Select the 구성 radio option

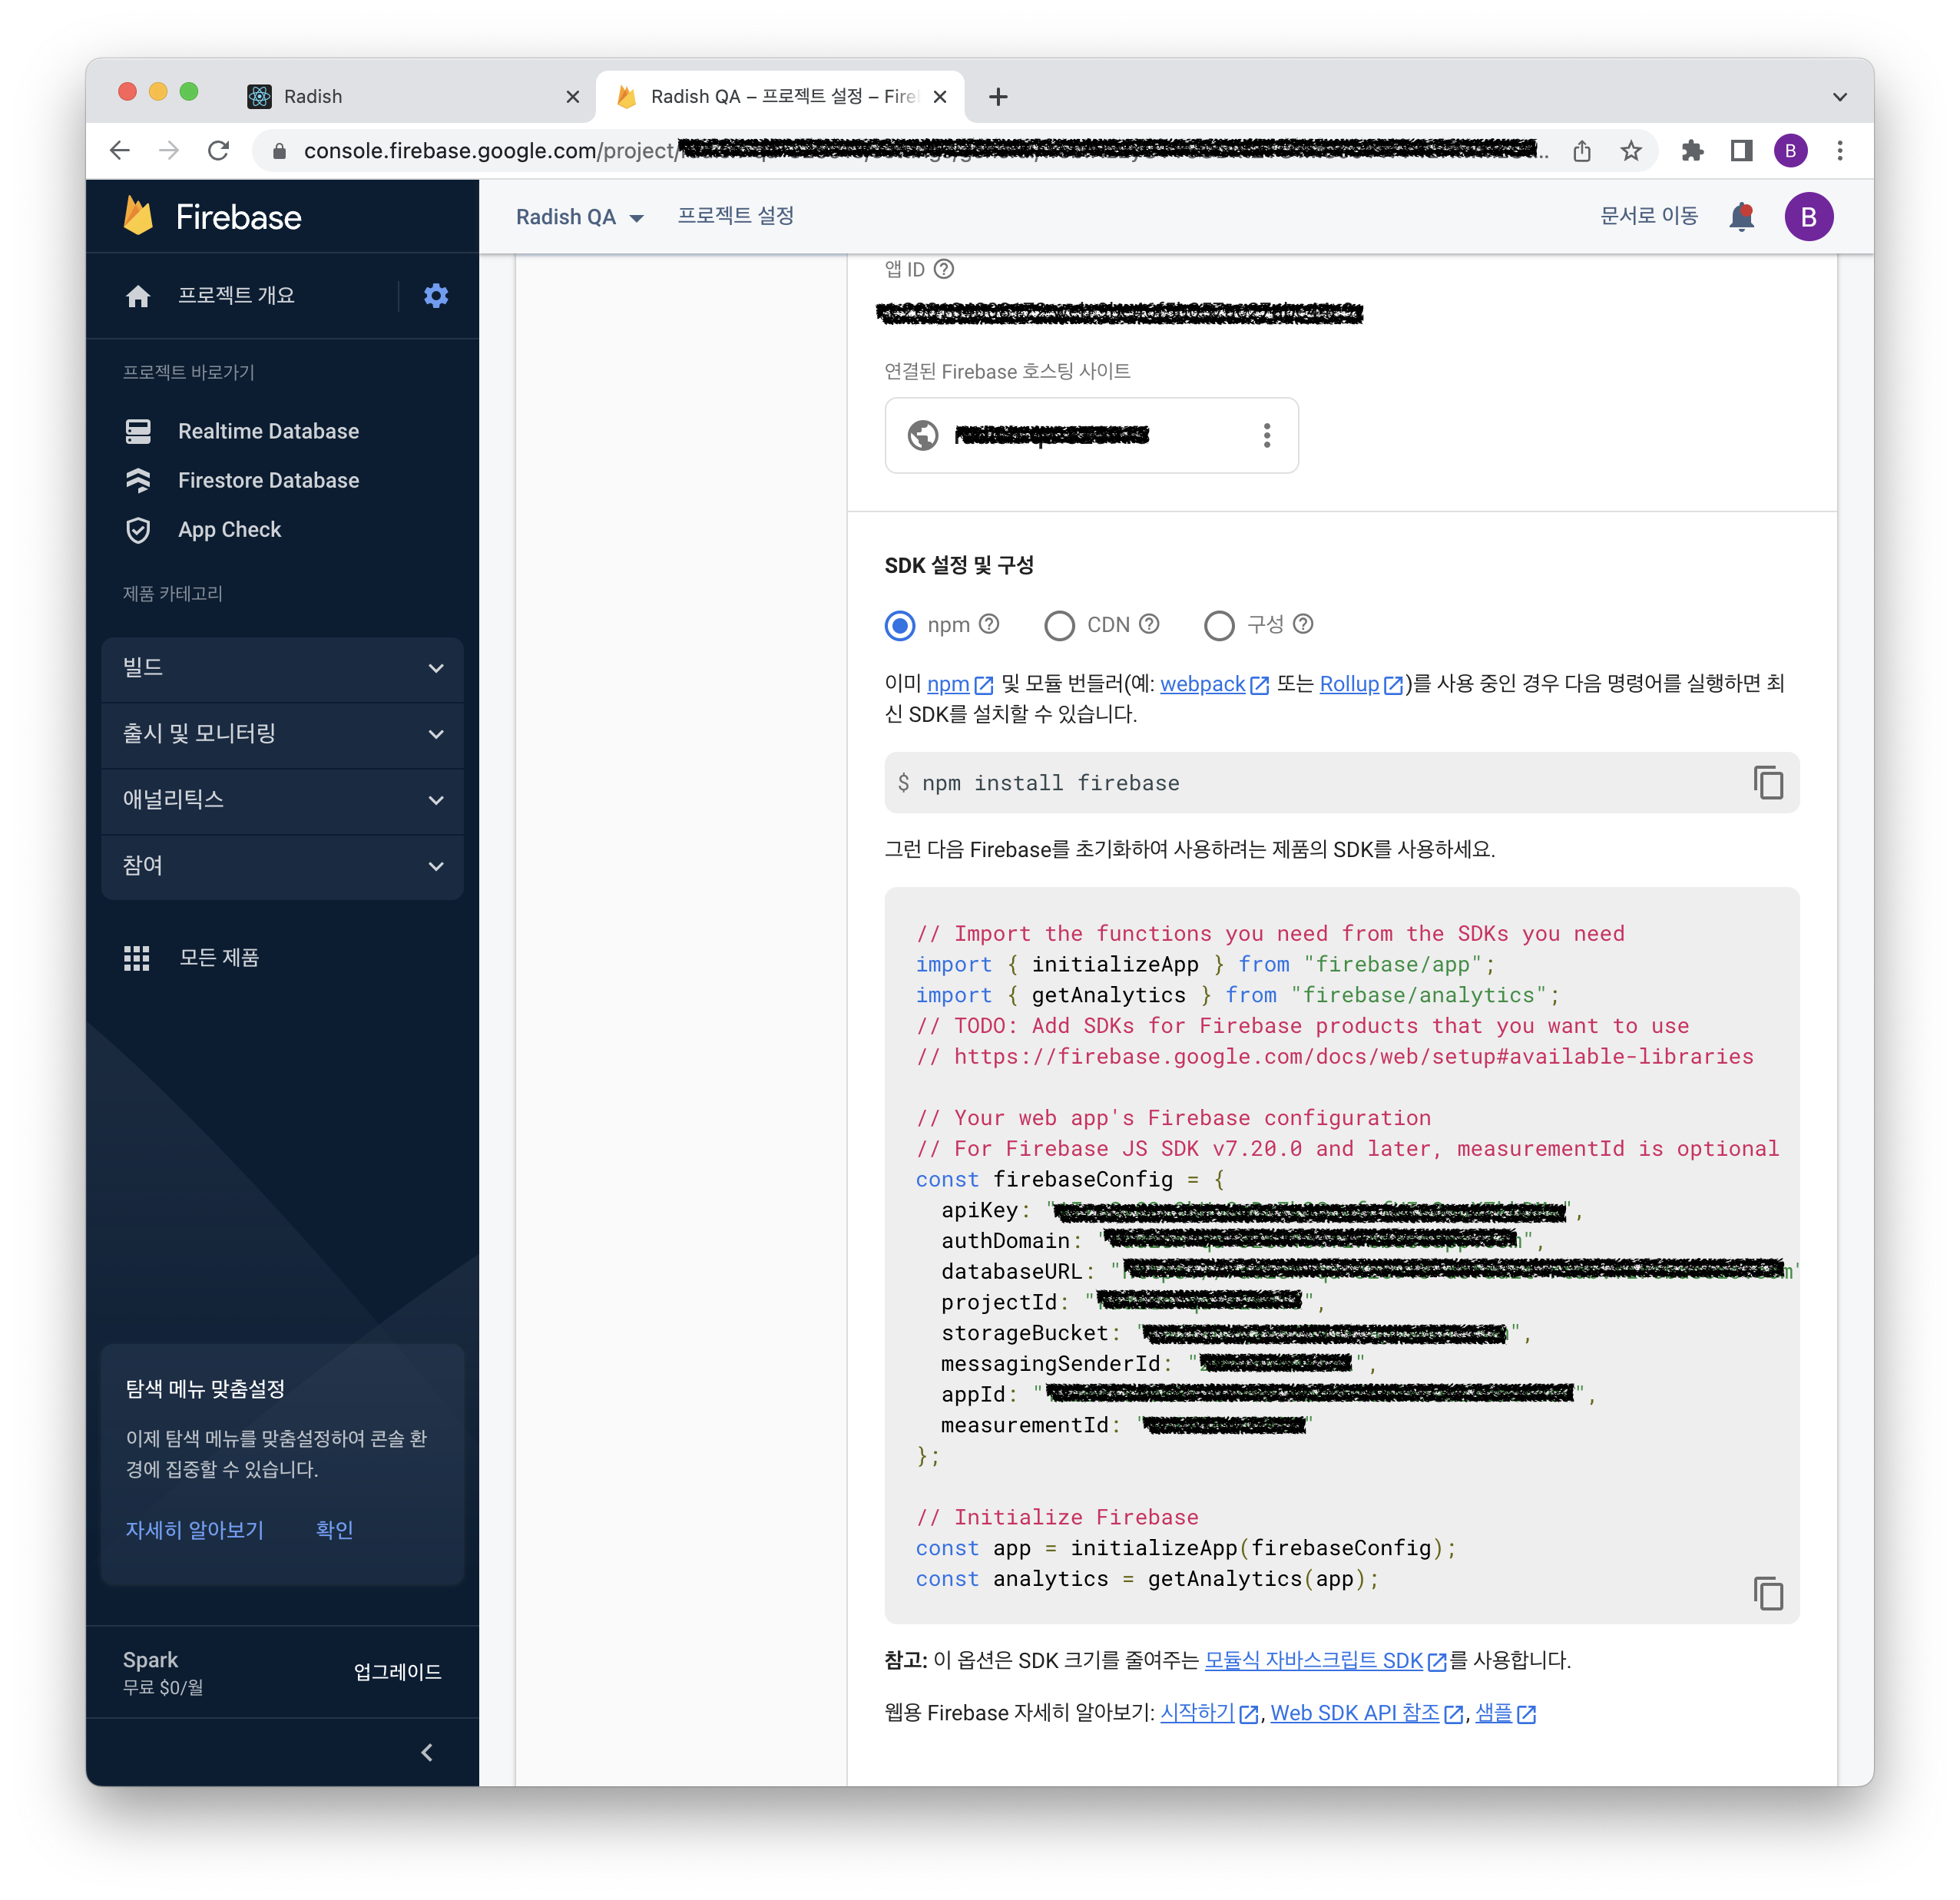pos(1219,626)
